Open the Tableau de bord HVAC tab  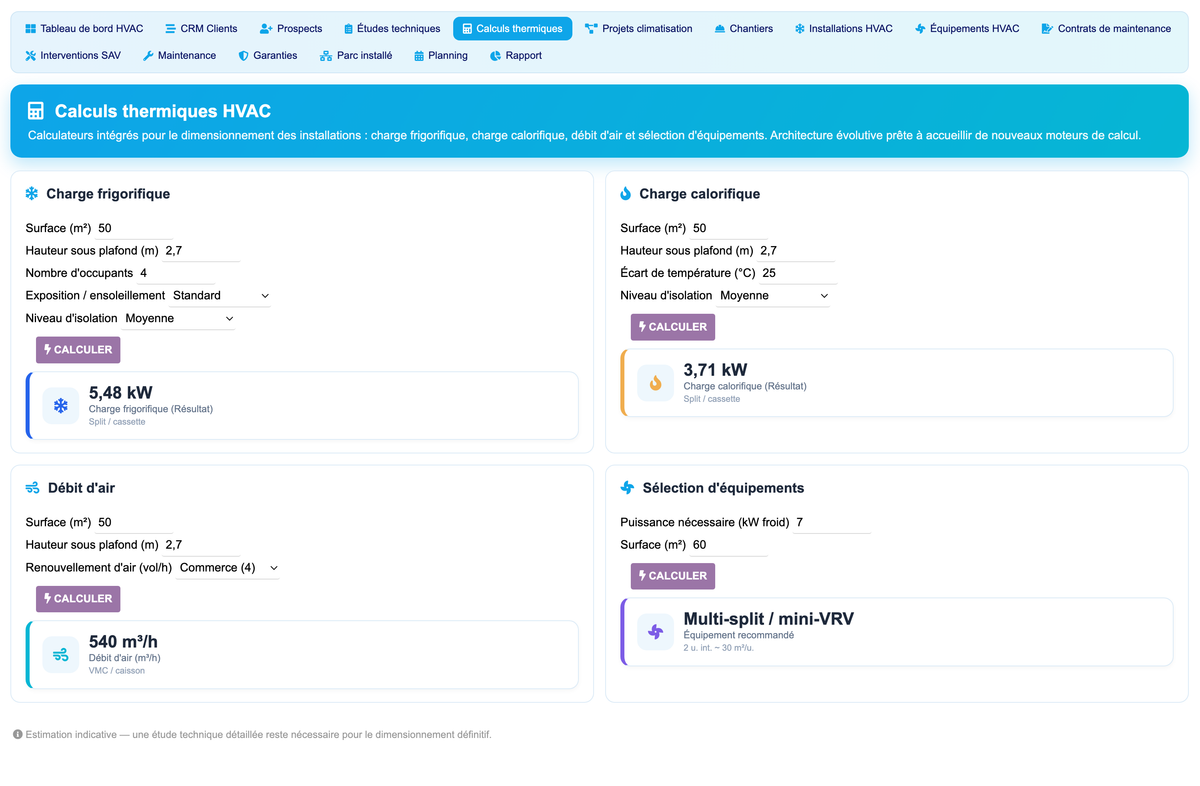coord(84,29)
